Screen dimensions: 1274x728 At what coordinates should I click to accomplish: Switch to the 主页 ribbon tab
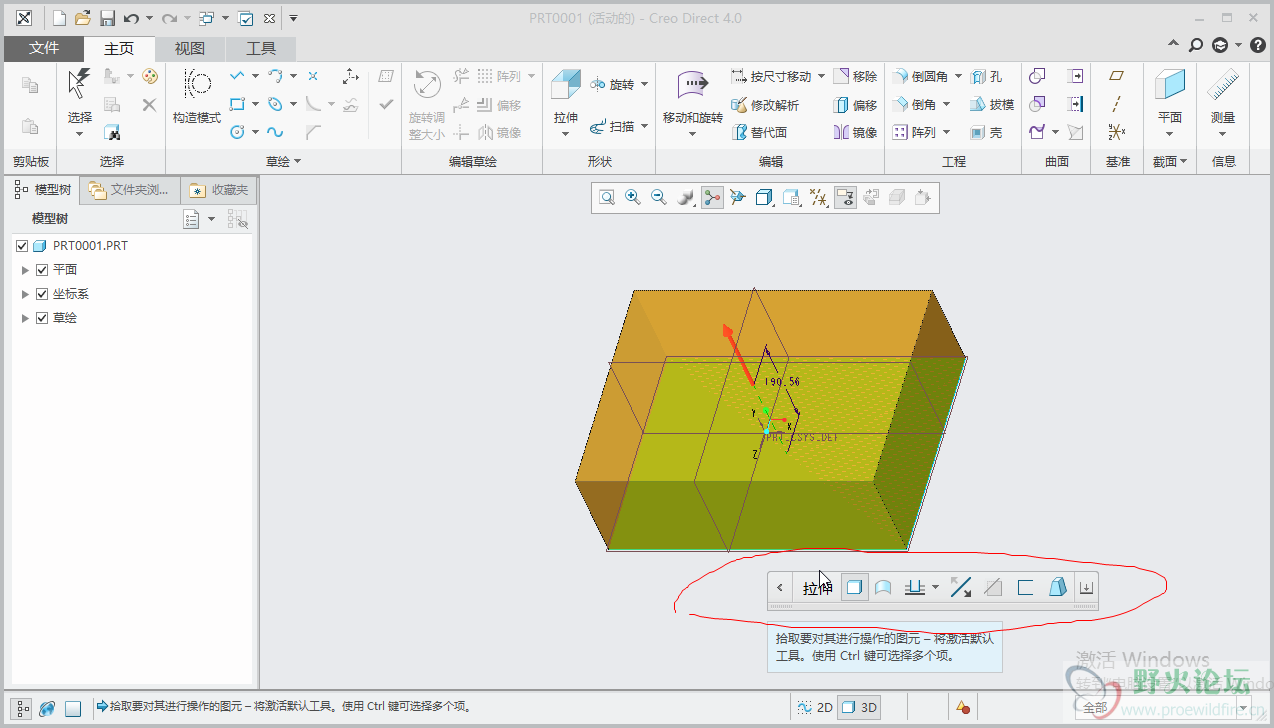pyautogui.click(x=119, y=48)
